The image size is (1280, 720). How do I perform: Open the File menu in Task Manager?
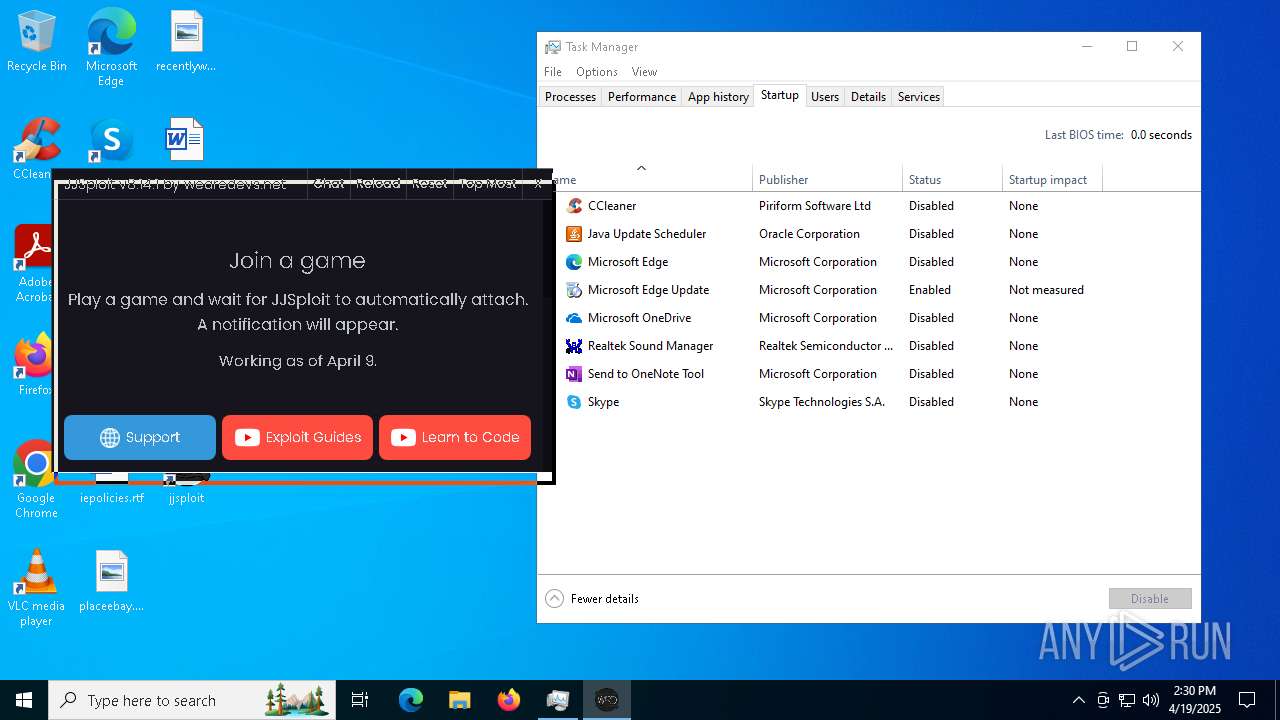coord(553,72)
